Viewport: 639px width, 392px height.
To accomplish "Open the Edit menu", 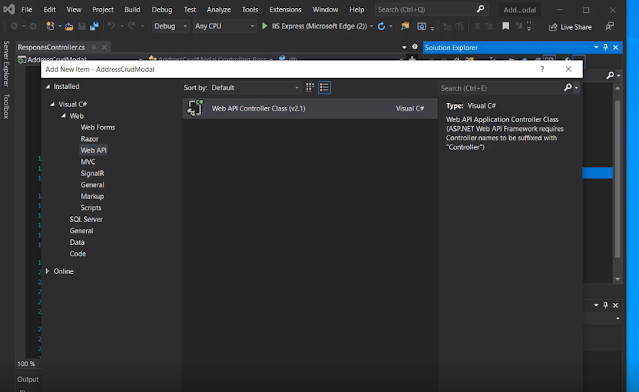I will pyautogui.click(x=49, y=9).
